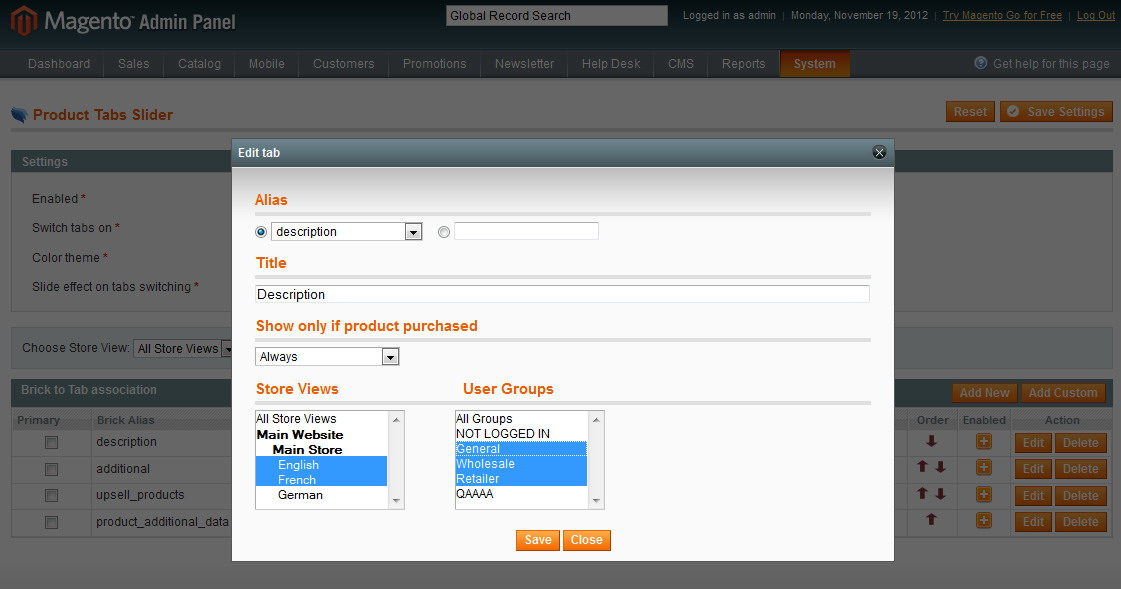Click the move-up arrow in the additional row
Screen dimensions: 1121x589
click(925, 468)
